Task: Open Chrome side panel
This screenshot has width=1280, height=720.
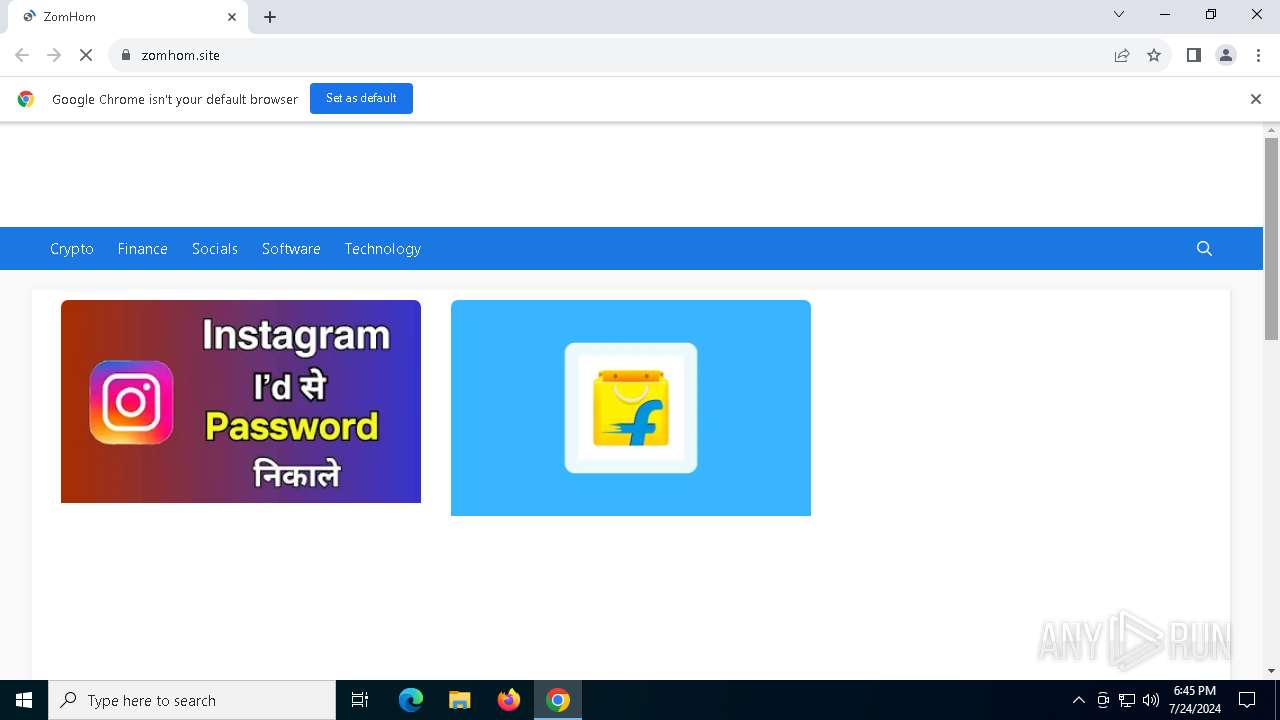Action: pos(1193,55)
